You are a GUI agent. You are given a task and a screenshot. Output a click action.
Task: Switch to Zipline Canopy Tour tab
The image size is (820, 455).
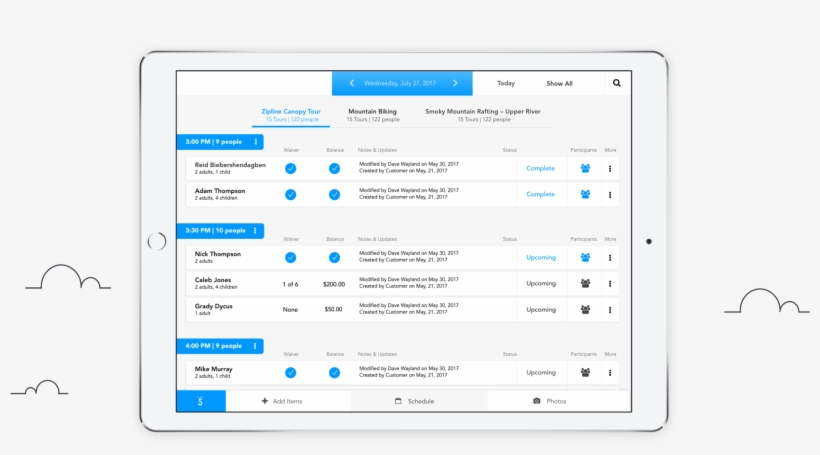pos(291,115)
